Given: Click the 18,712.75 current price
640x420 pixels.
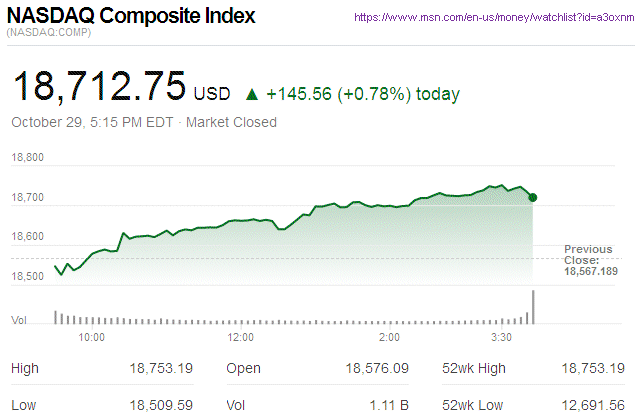Looking at the screenshot, I should pyautogui.click(x=98, y=88).
